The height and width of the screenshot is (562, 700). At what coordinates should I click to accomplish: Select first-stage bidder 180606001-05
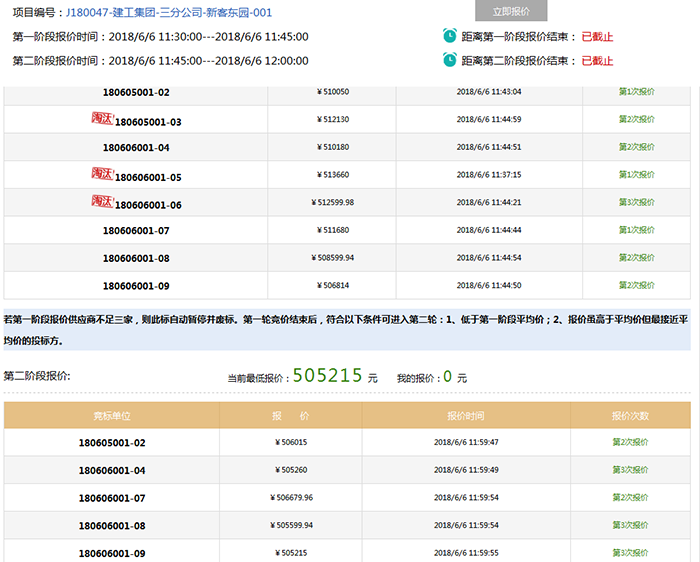coord(148,177)
